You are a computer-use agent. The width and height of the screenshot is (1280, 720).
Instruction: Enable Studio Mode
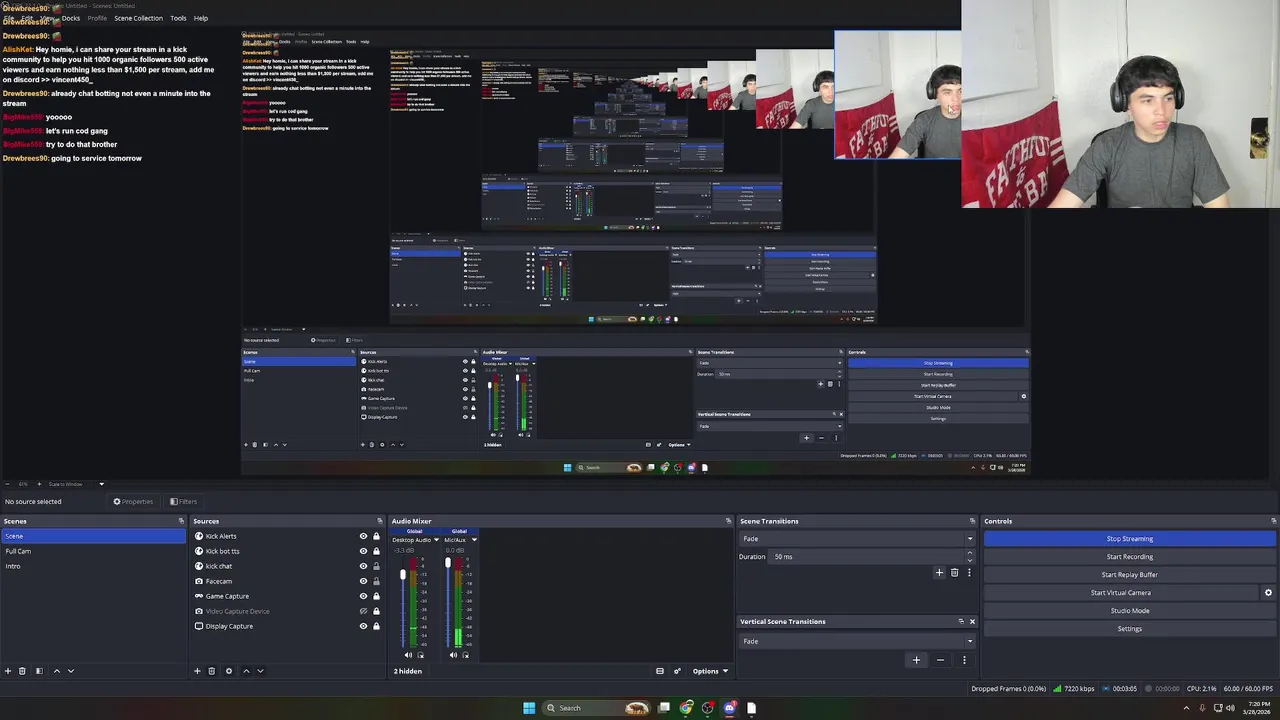tap(1130, 611)
